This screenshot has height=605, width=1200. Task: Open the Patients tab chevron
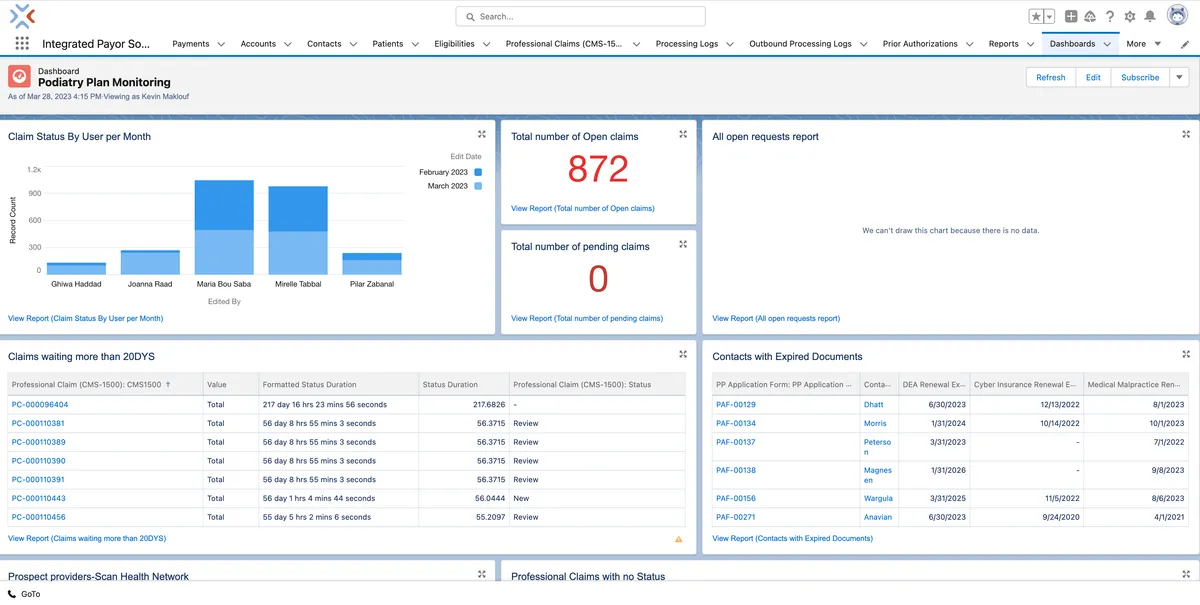tap(415, 44)
